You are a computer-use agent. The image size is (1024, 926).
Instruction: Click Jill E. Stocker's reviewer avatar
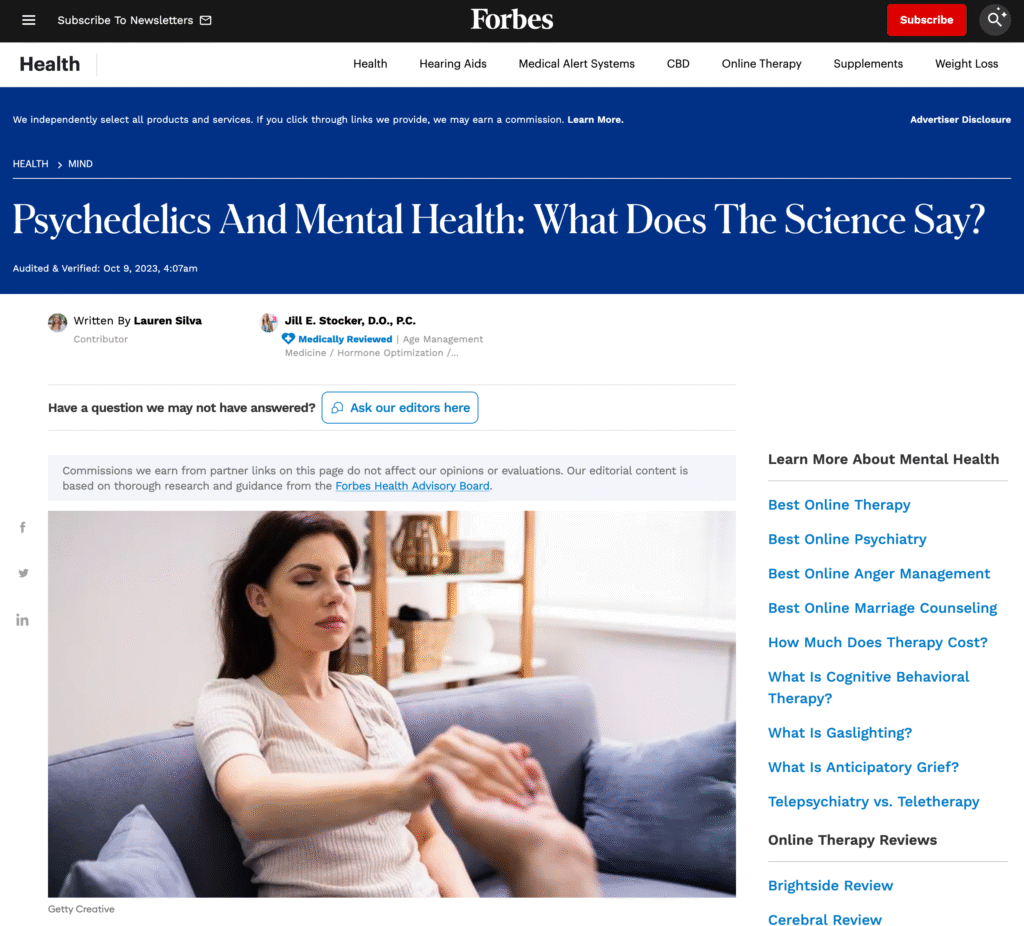coord(268,323)
